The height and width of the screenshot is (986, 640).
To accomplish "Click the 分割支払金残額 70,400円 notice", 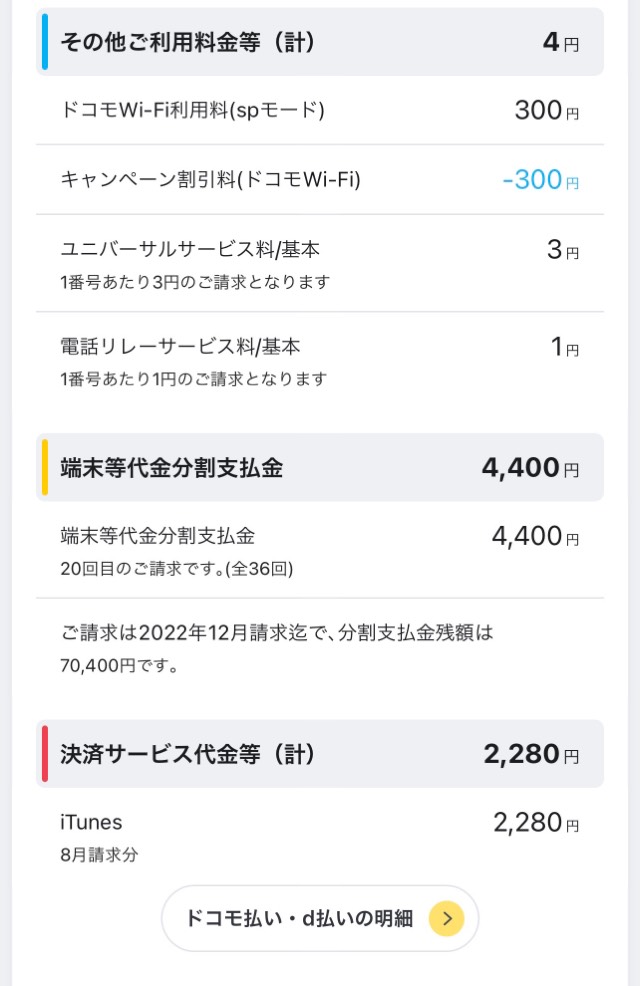I will click(277, 648).
